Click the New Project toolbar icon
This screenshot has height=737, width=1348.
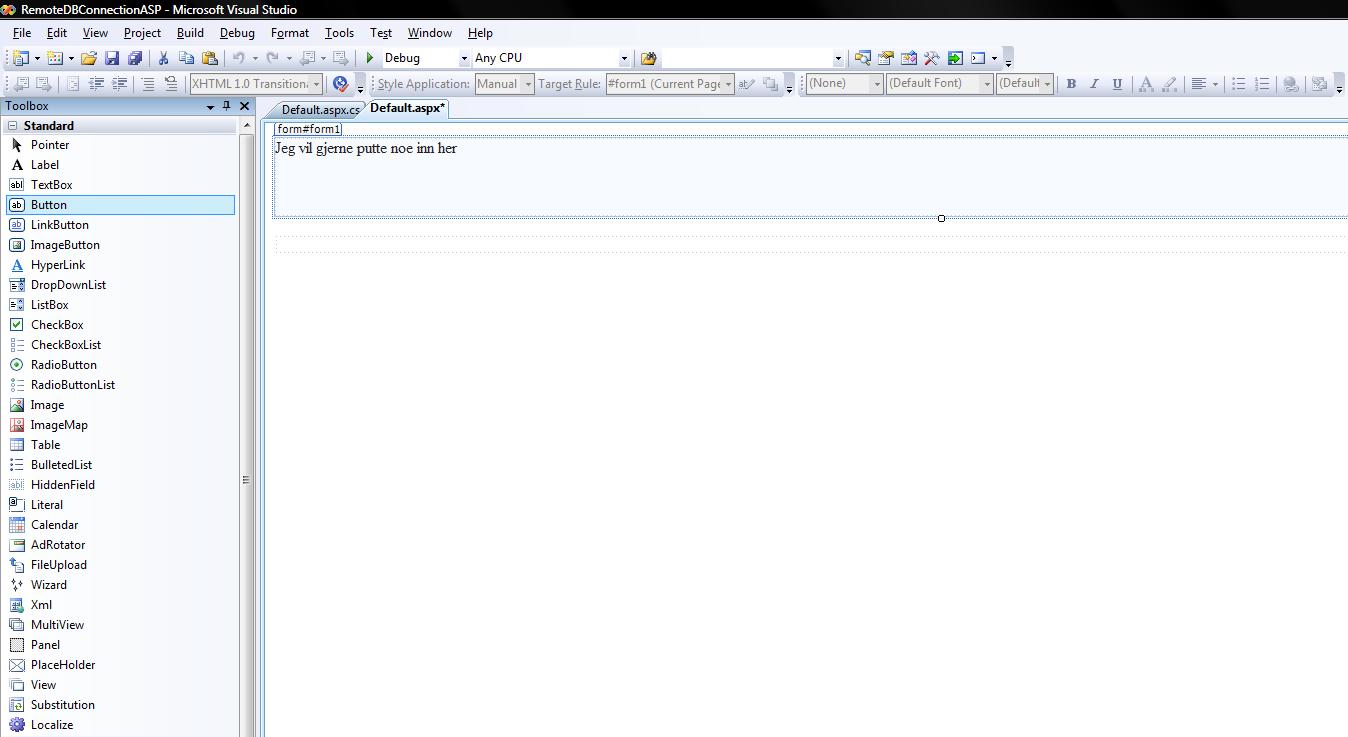click(21, 58)
